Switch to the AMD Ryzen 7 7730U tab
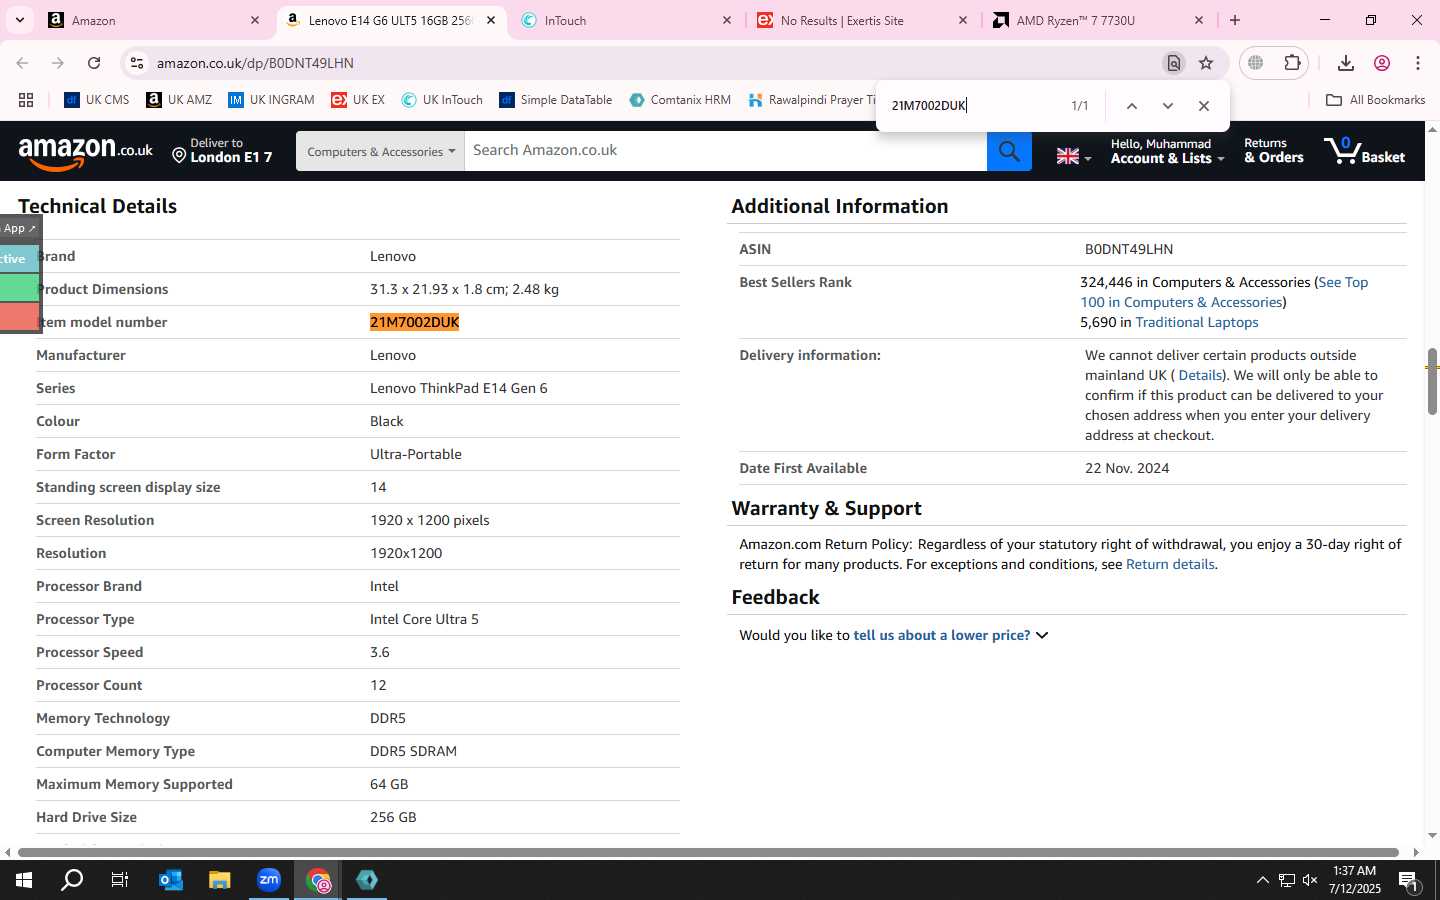Viewport: 1440px width, 900px height. coord(1098,20)
